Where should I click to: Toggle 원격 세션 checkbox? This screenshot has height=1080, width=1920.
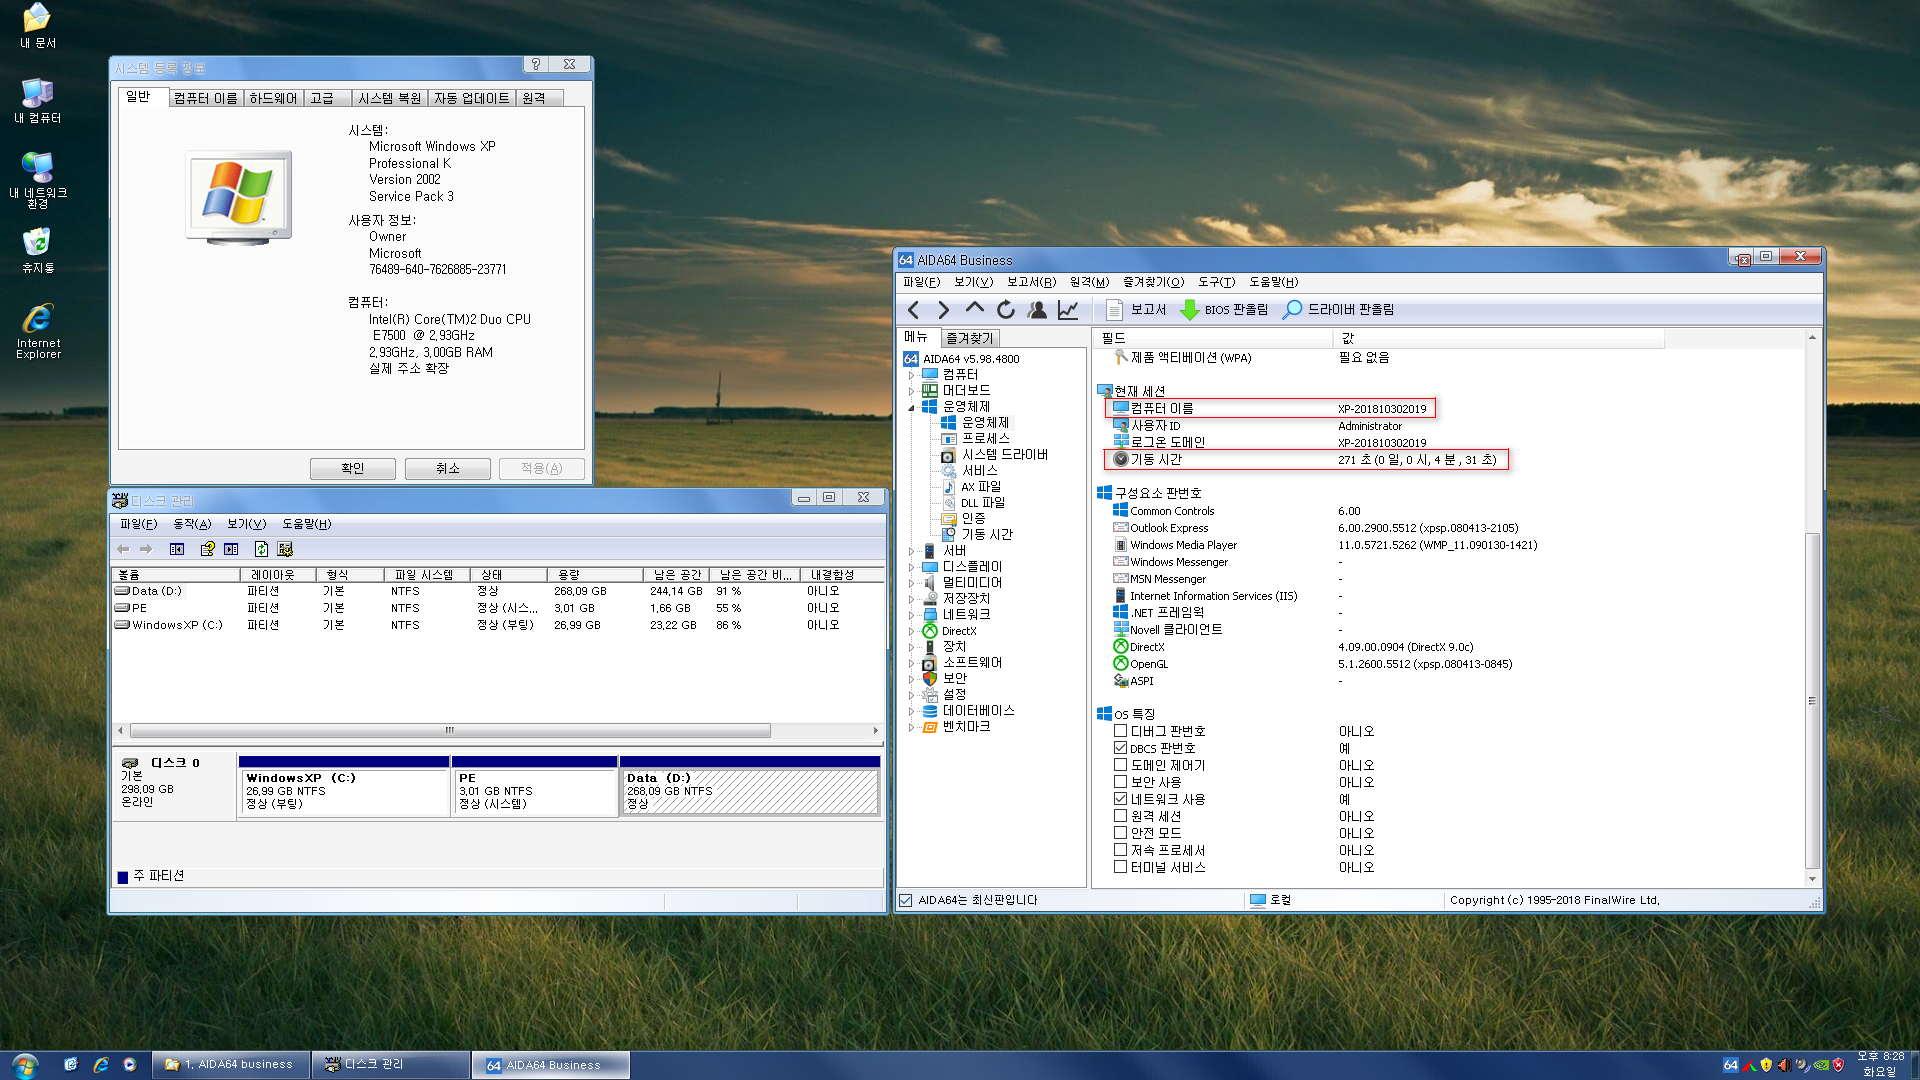tap(1120, 816)
